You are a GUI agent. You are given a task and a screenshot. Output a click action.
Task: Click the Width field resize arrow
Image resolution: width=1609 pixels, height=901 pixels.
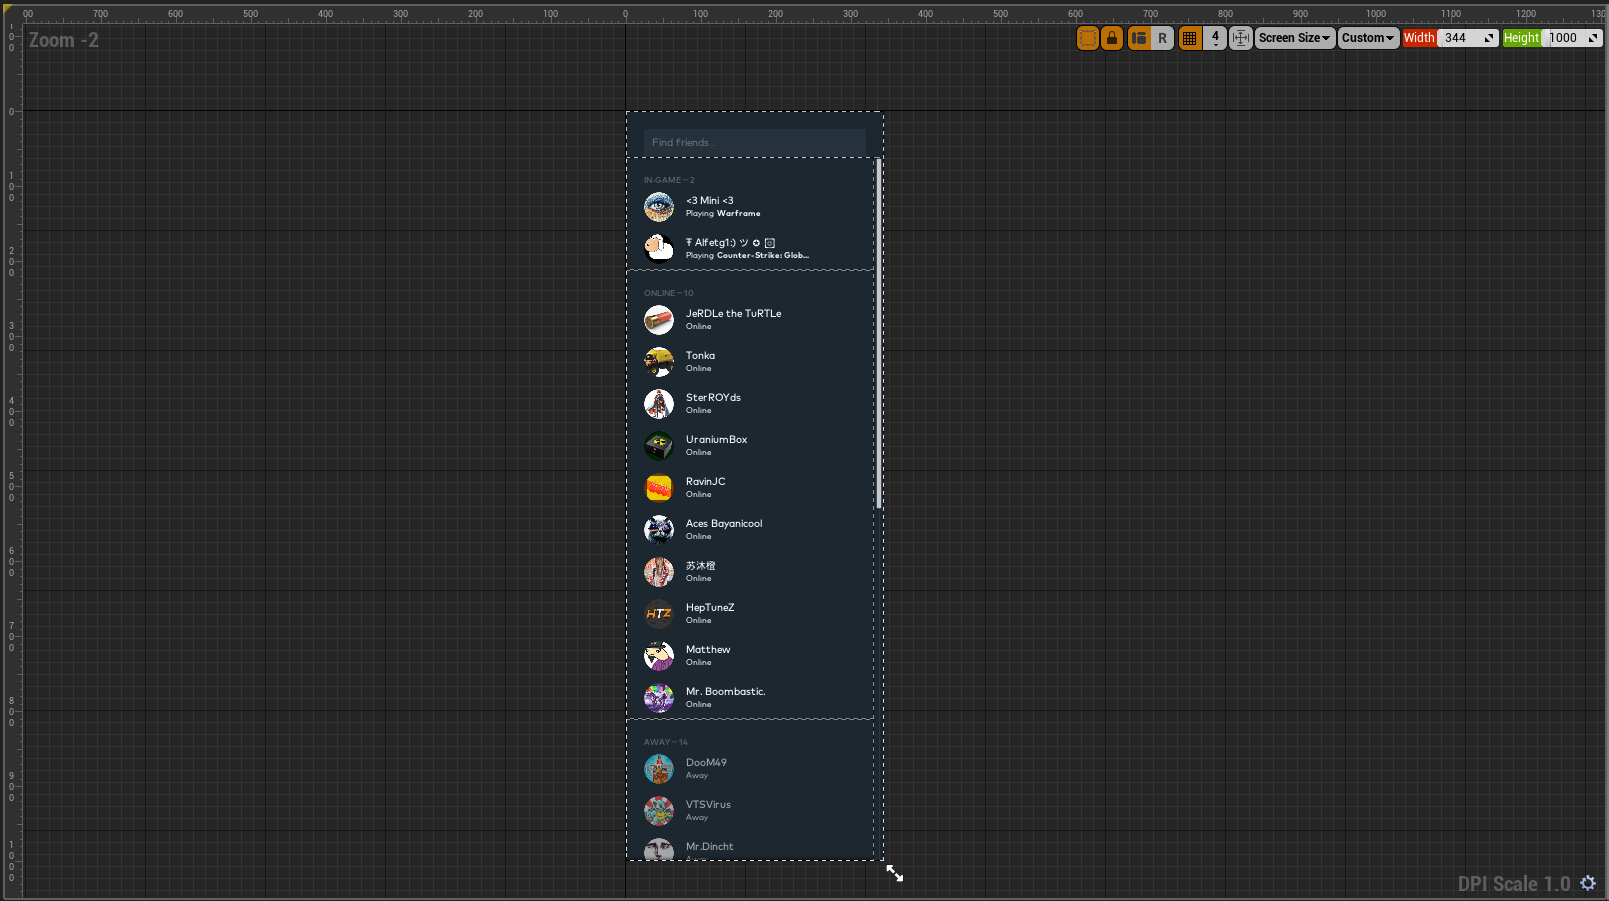coord(1489,38)
